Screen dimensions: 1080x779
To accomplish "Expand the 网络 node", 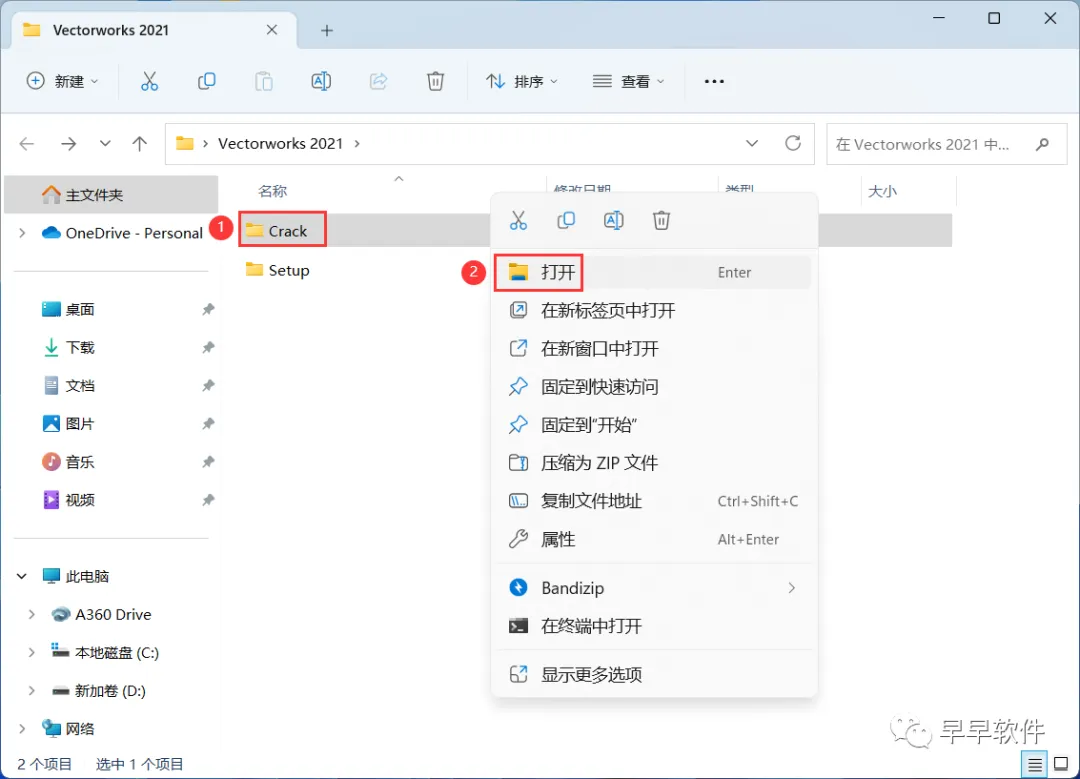I will [22, 729].
